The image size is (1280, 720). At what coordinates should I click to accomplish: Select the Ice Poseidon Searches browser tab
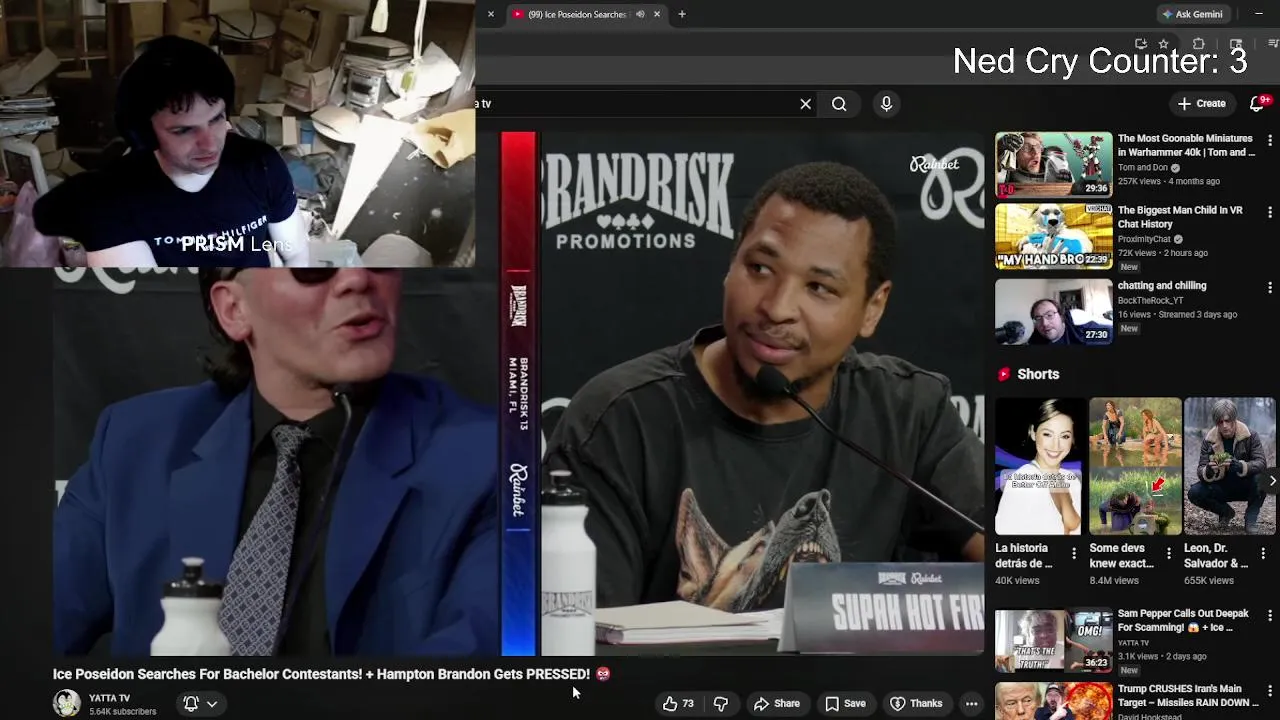coord(576,14)
